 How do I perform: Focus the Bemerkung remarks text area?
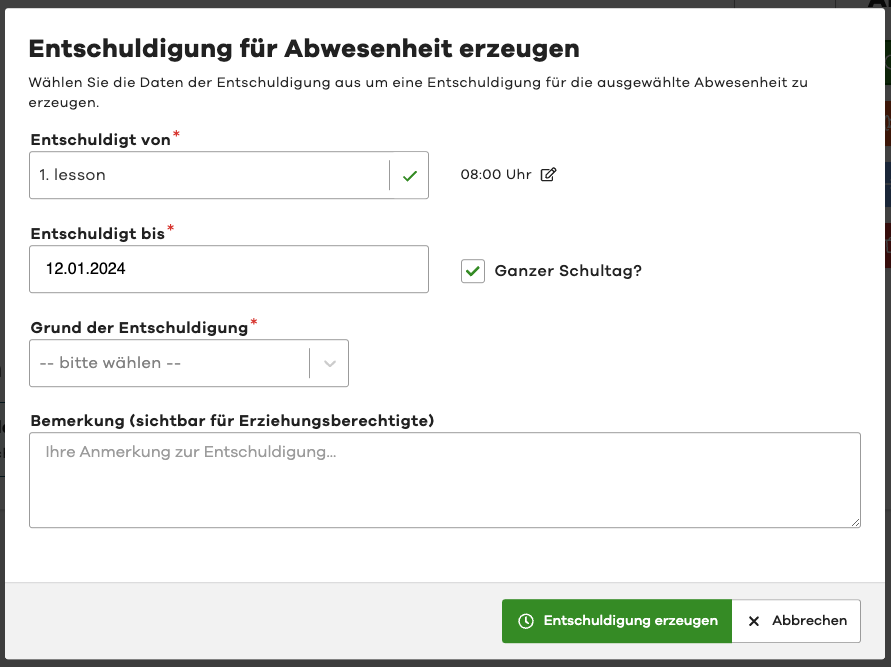coord(444,480)
